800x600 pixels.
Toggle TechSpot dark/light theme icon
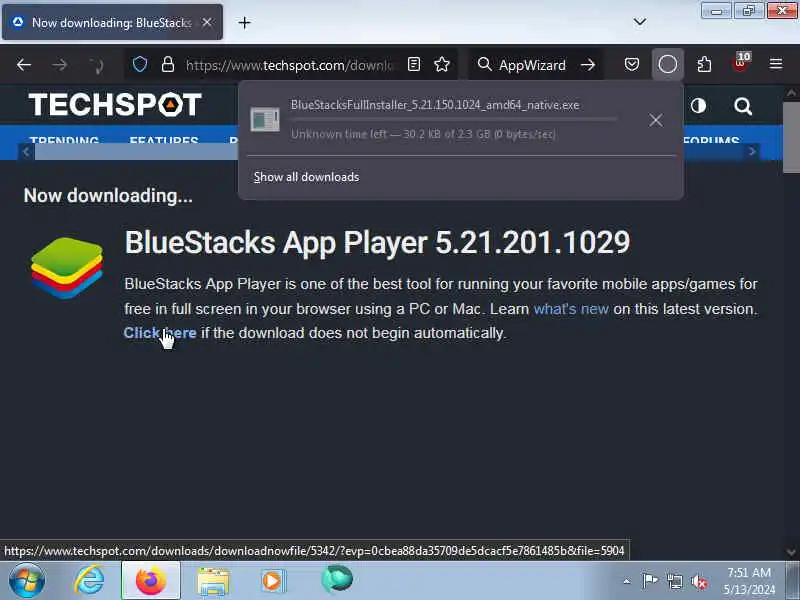click(x=698, y=106)
